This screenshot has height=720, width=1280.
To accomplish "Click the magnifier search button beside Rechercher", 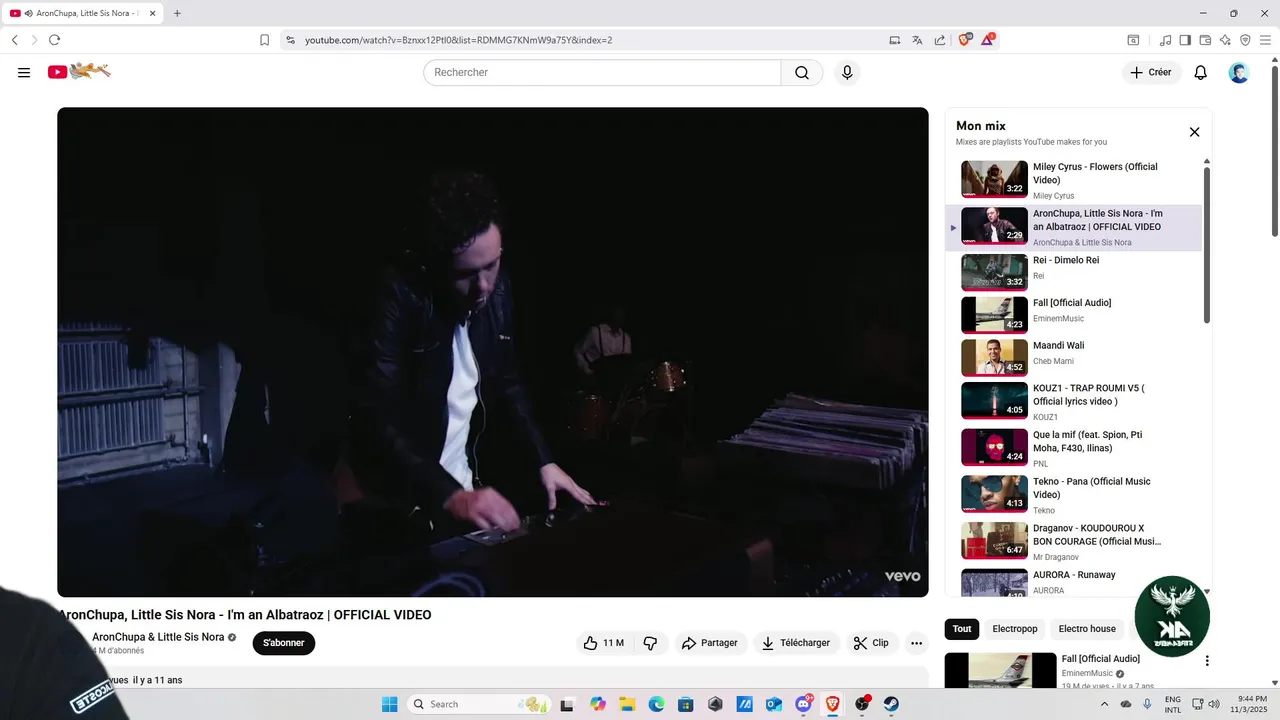I will coord(802,72).
